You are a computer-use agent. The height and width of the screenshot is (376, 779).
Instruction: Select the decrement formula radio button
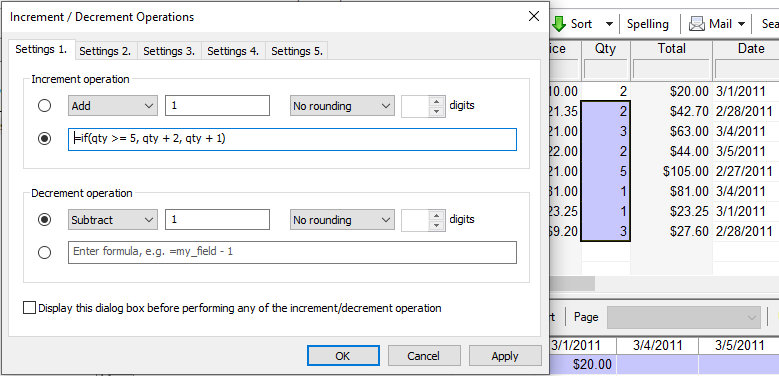[44, 252]
